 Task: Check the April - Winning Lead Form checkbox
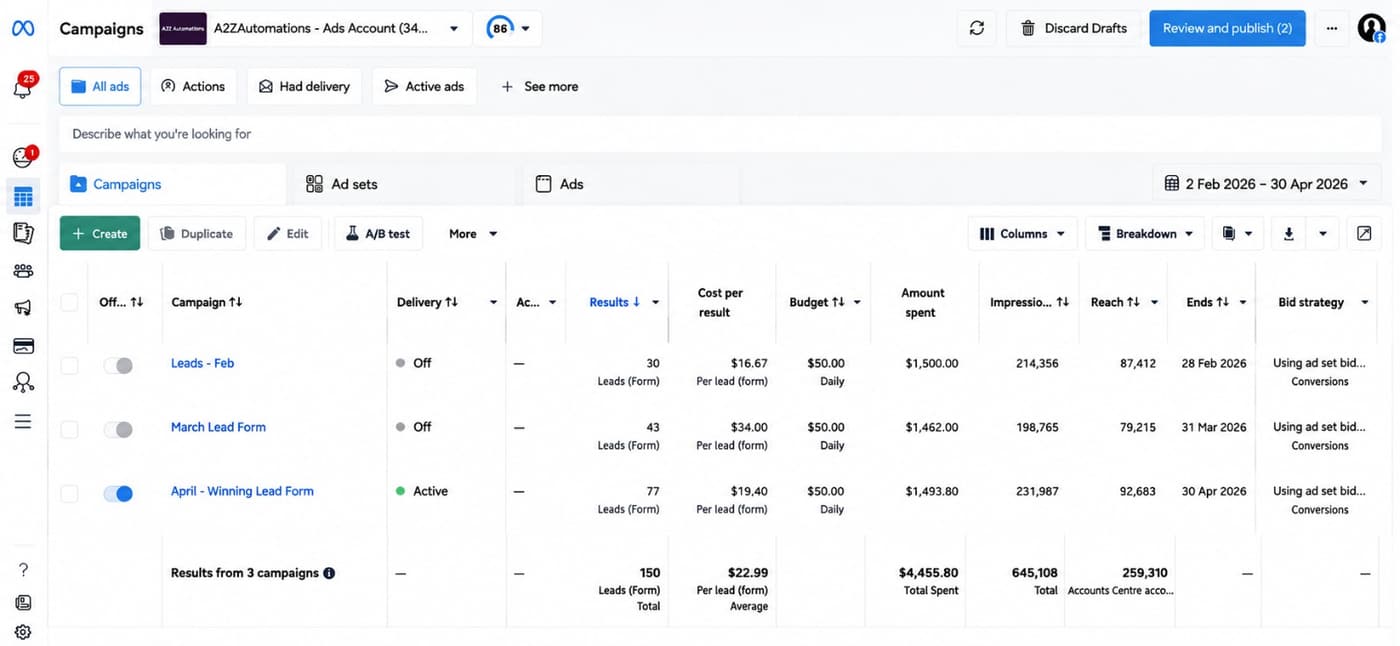69,494
